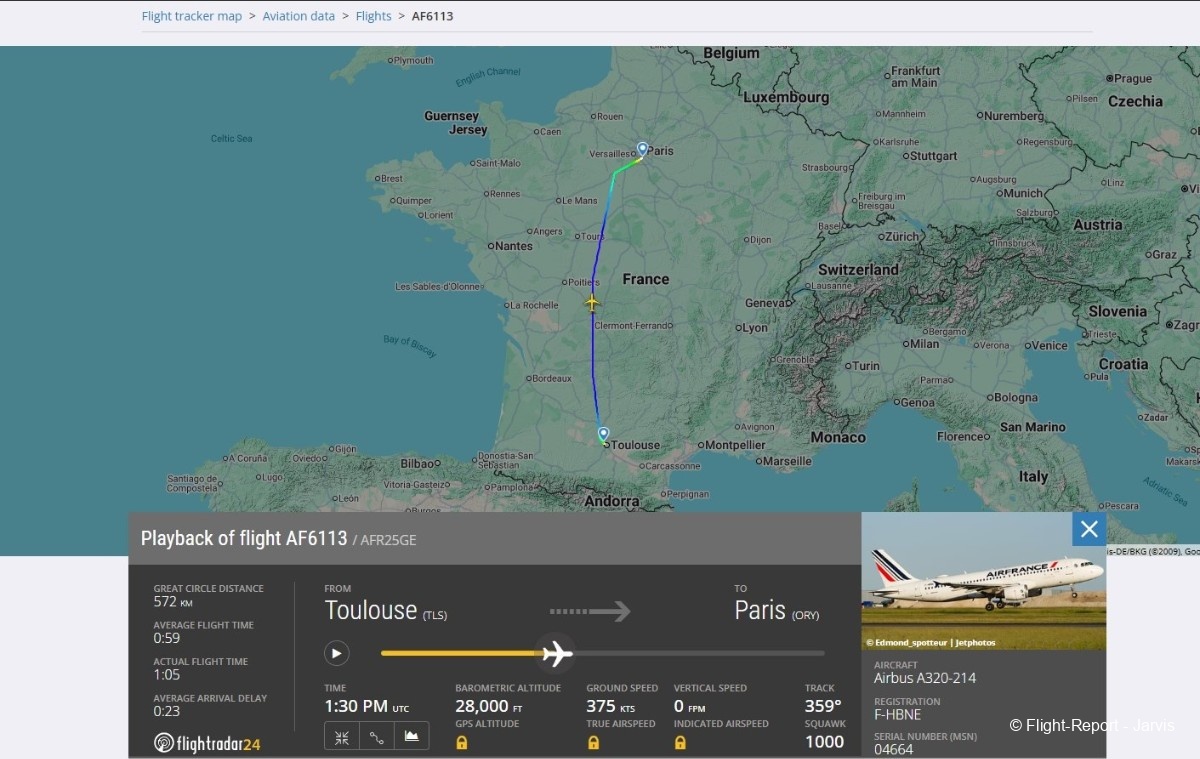The width and height of the screenshot is (1200, 759).
Task: Click the 'Playback of flight AF6113' title
Action: [x=244, y=538]
